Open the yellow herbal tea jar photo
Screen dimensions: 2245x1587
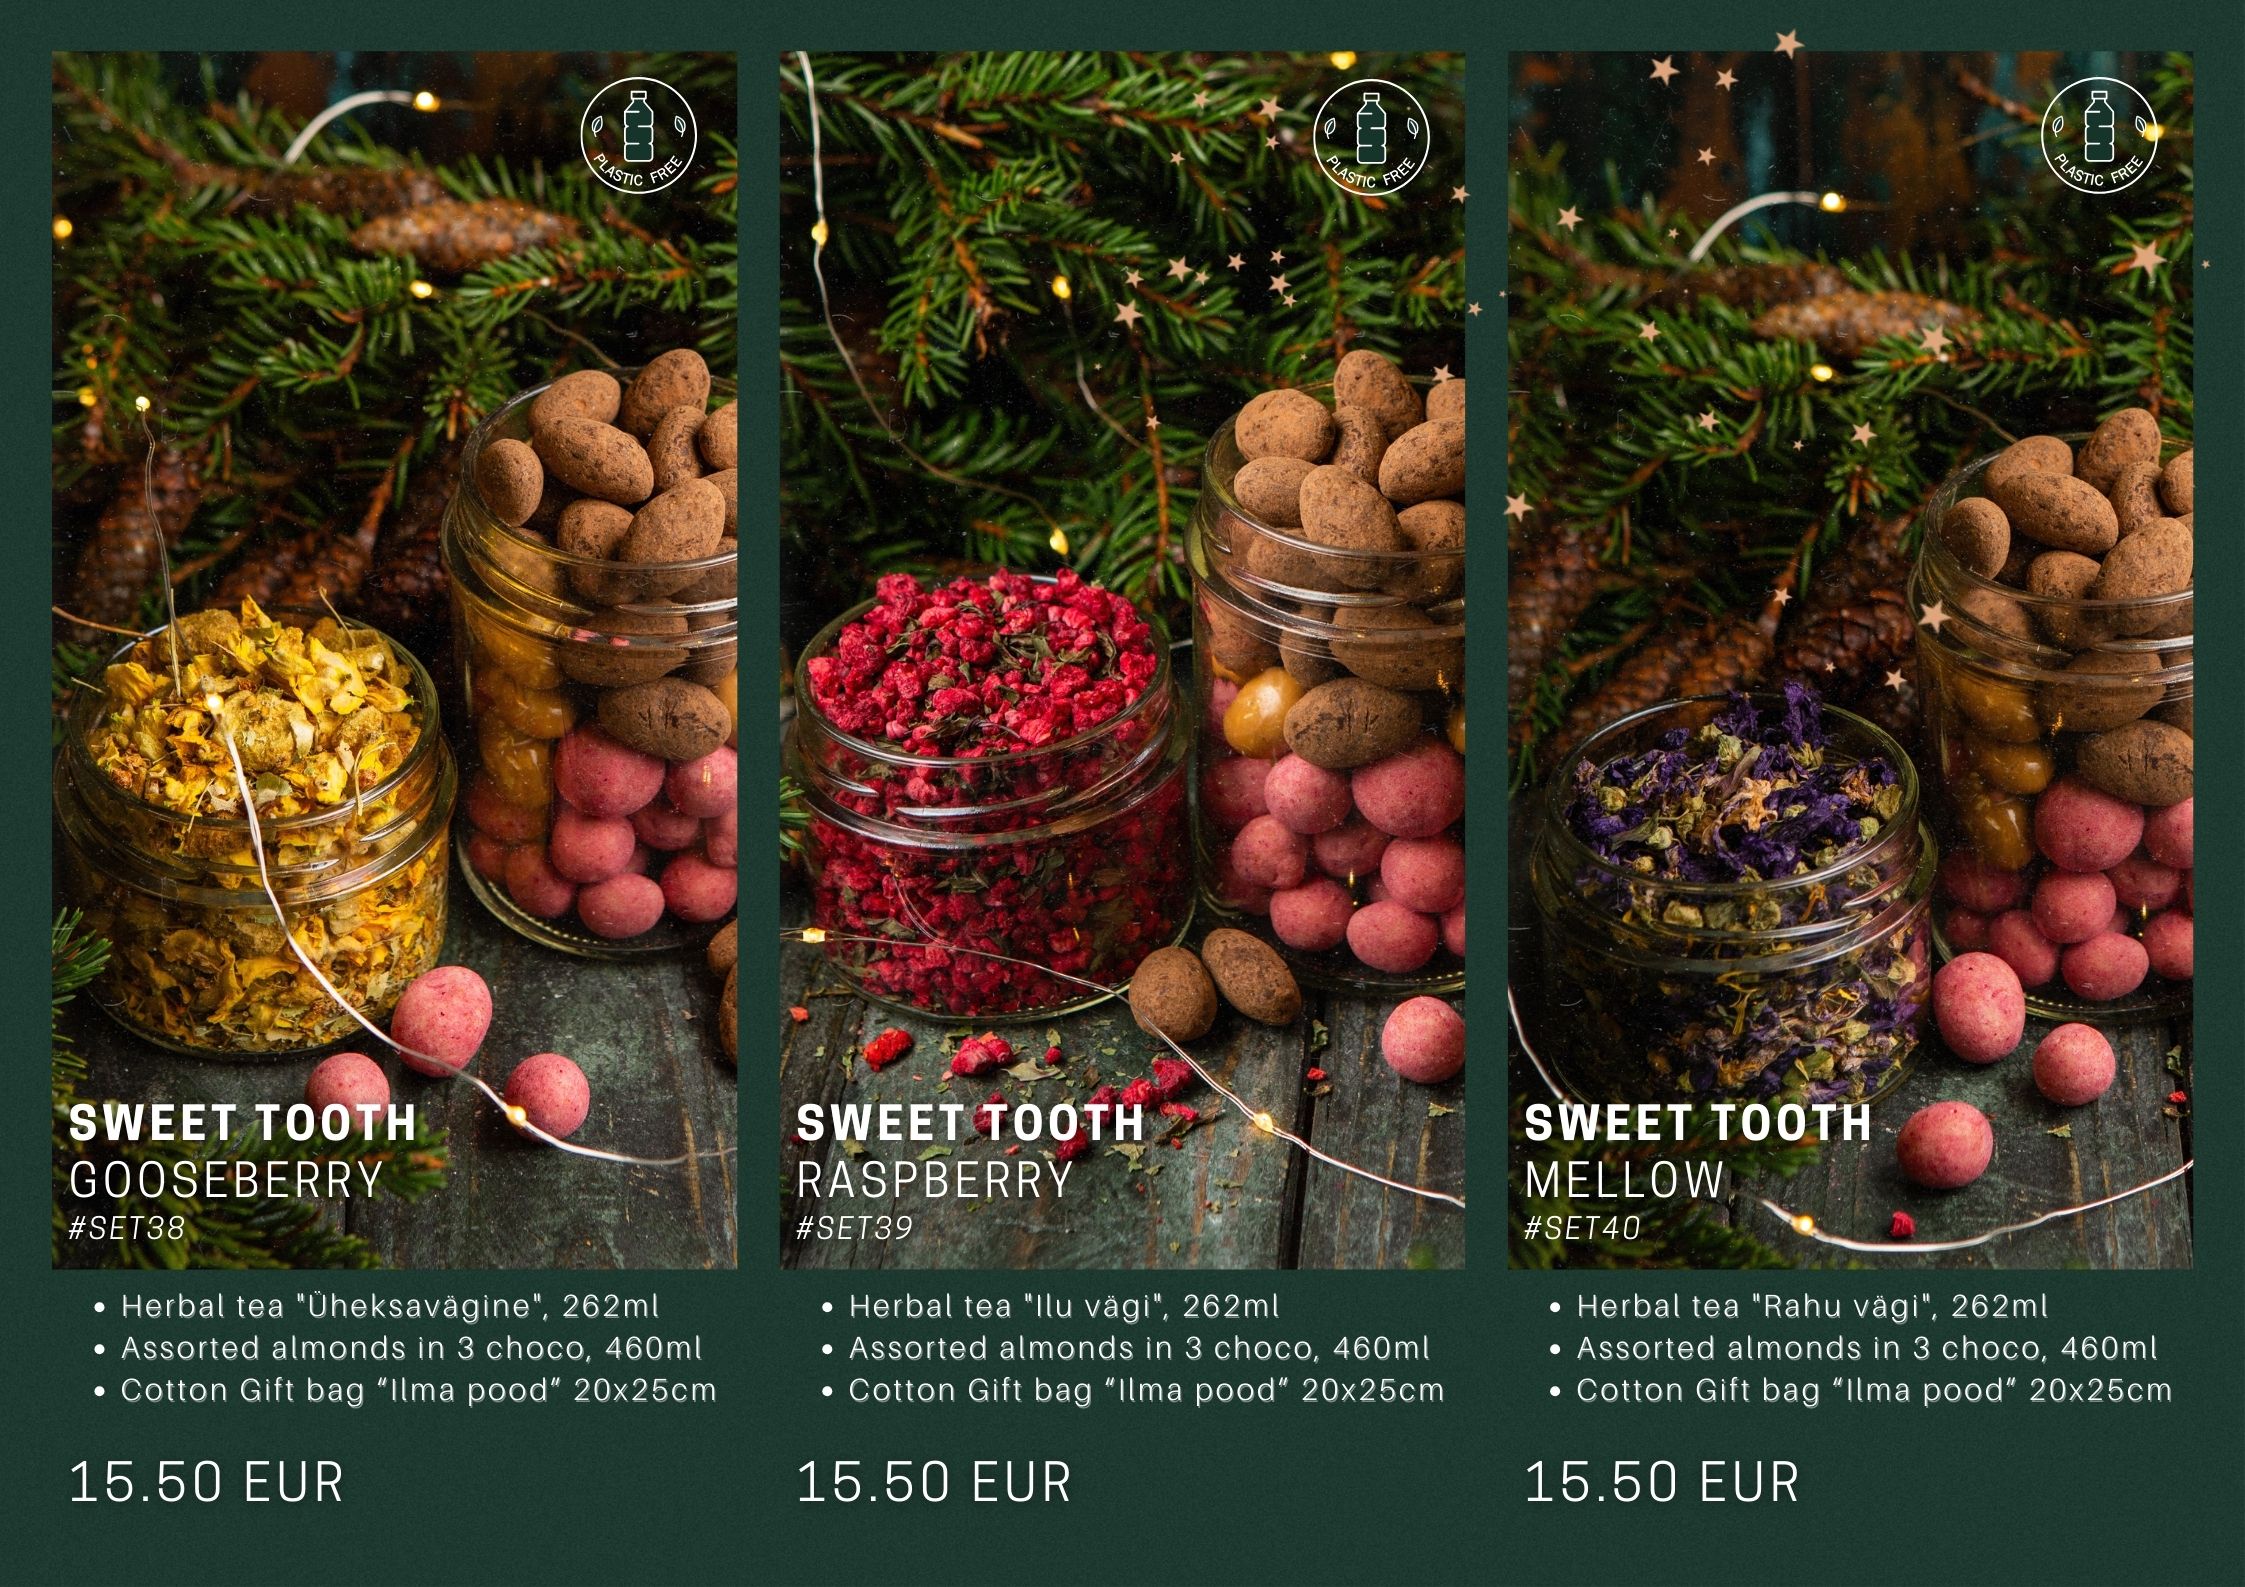point(394,660)
